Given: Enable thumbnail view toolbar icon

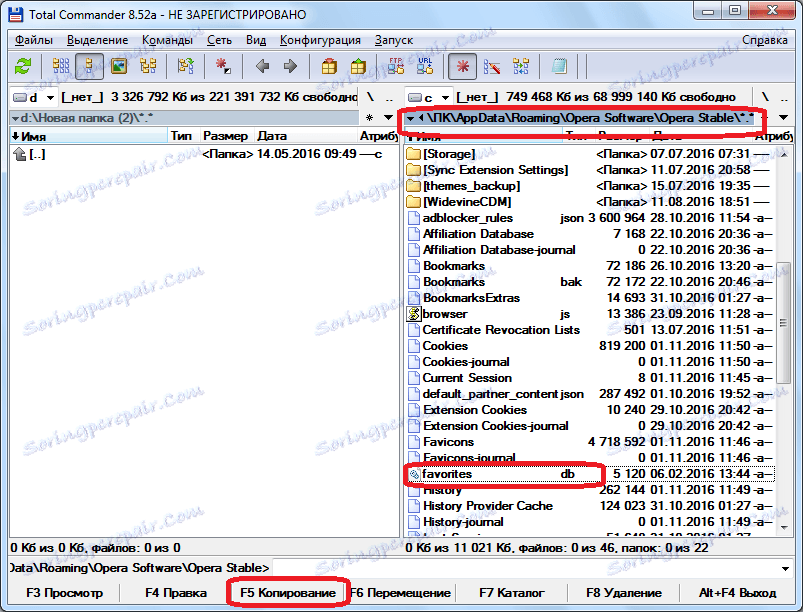Looking at the screenshot, I should click(x=119, y=66).
